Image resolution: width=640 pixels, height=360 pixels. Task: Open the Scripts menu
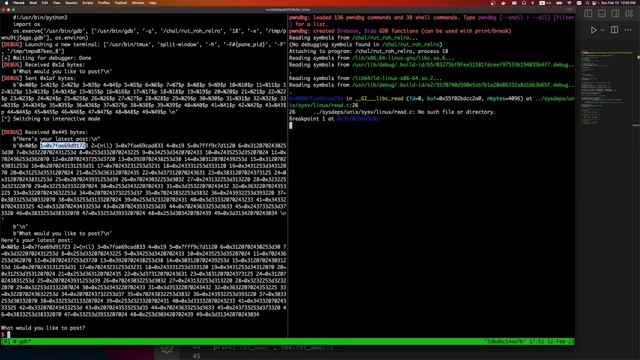point(88,3)
